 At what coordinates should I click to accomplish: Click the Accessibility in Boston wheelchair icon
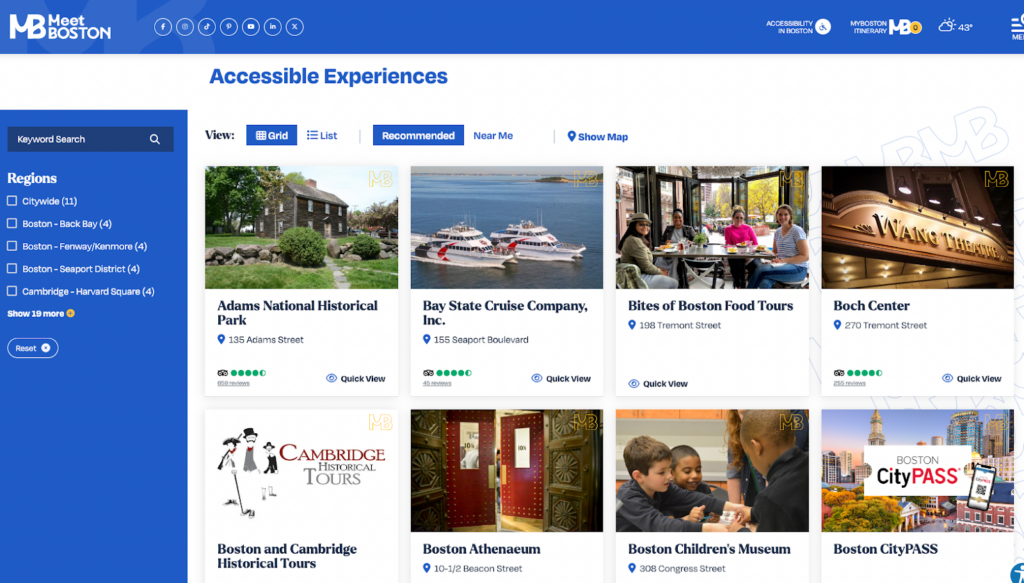pyautogui.click(x=823, y=27)
